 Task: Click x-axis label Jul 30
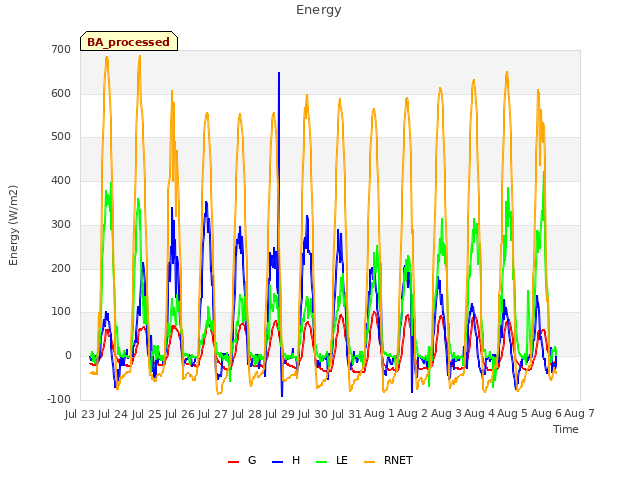(x=313, y=414)
